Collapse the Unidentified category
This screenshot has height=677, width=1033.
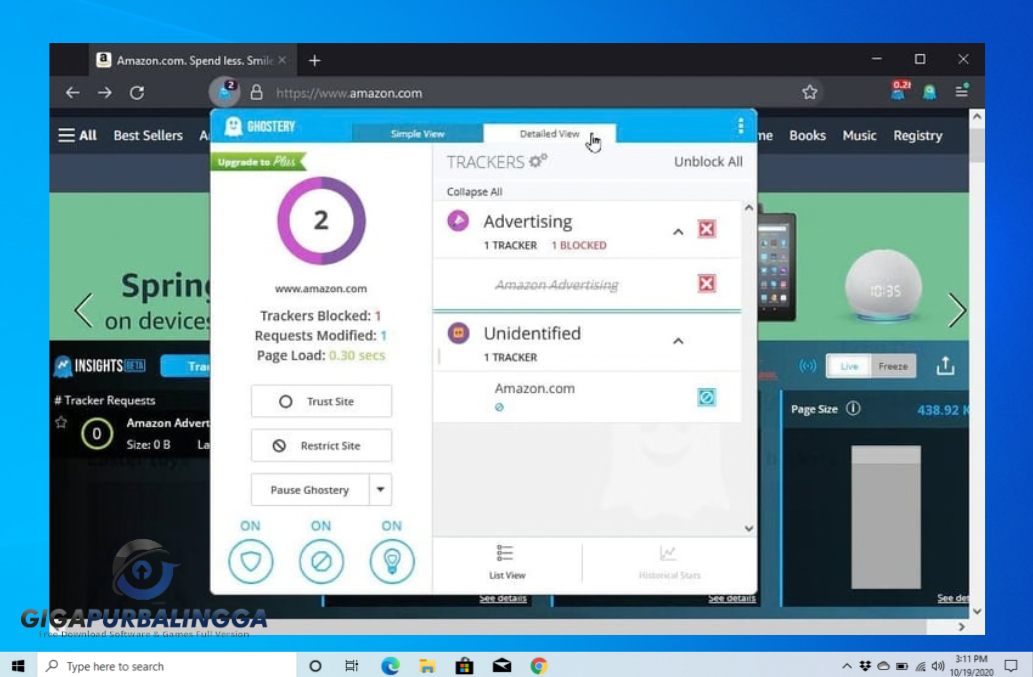[x=678, y=341]
